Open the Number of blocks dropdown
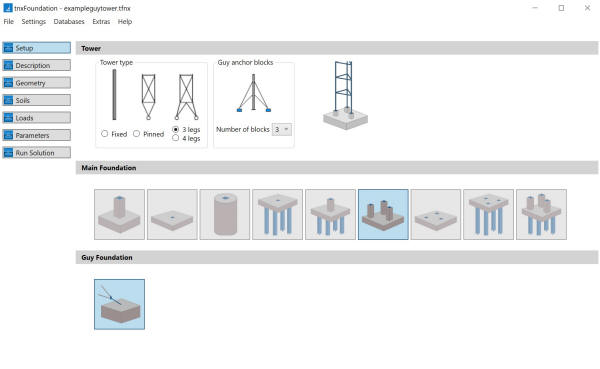 [x=282, y=129]
